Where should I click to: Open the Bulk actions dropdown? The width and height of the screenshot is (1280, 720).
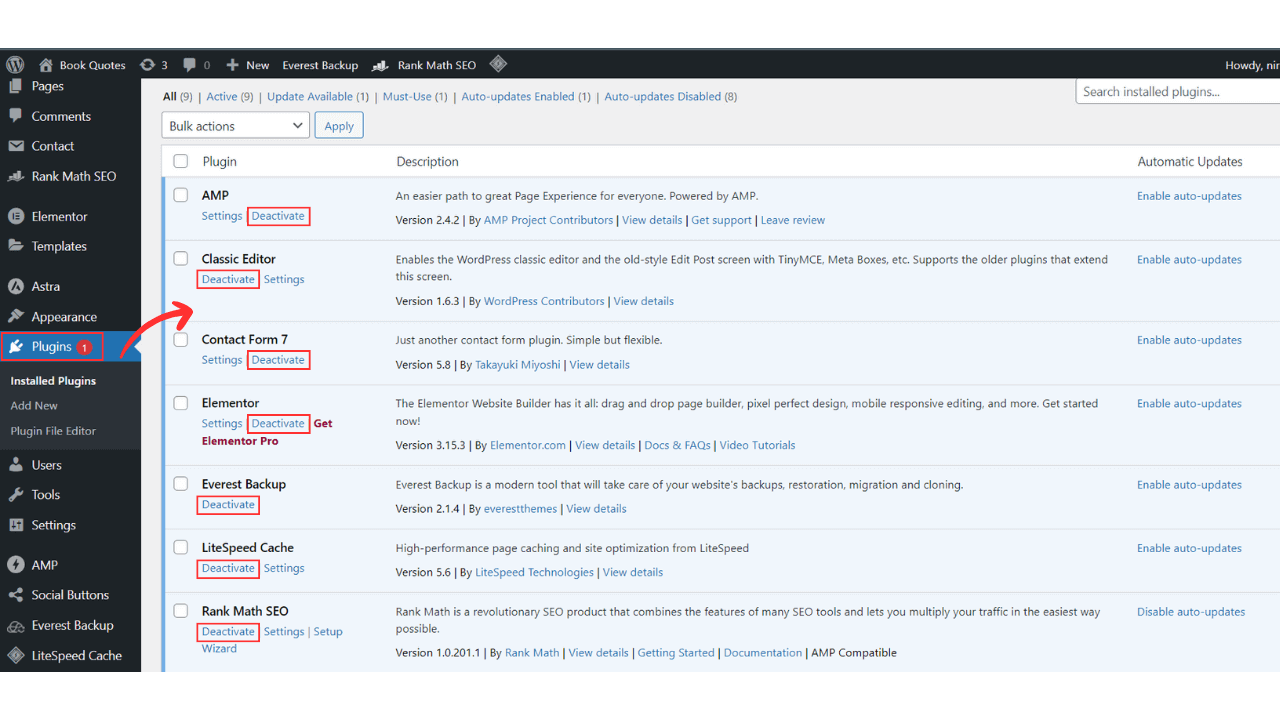point(234,125)
